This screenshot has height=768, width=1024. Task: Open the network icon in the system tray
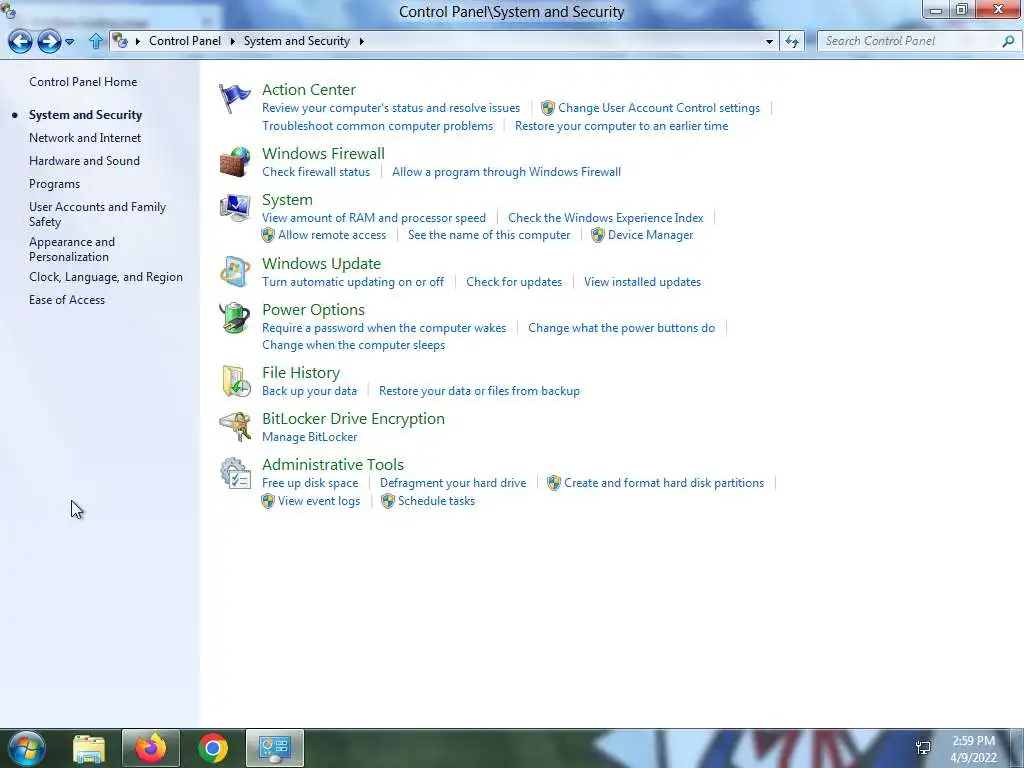click(923, 748)
